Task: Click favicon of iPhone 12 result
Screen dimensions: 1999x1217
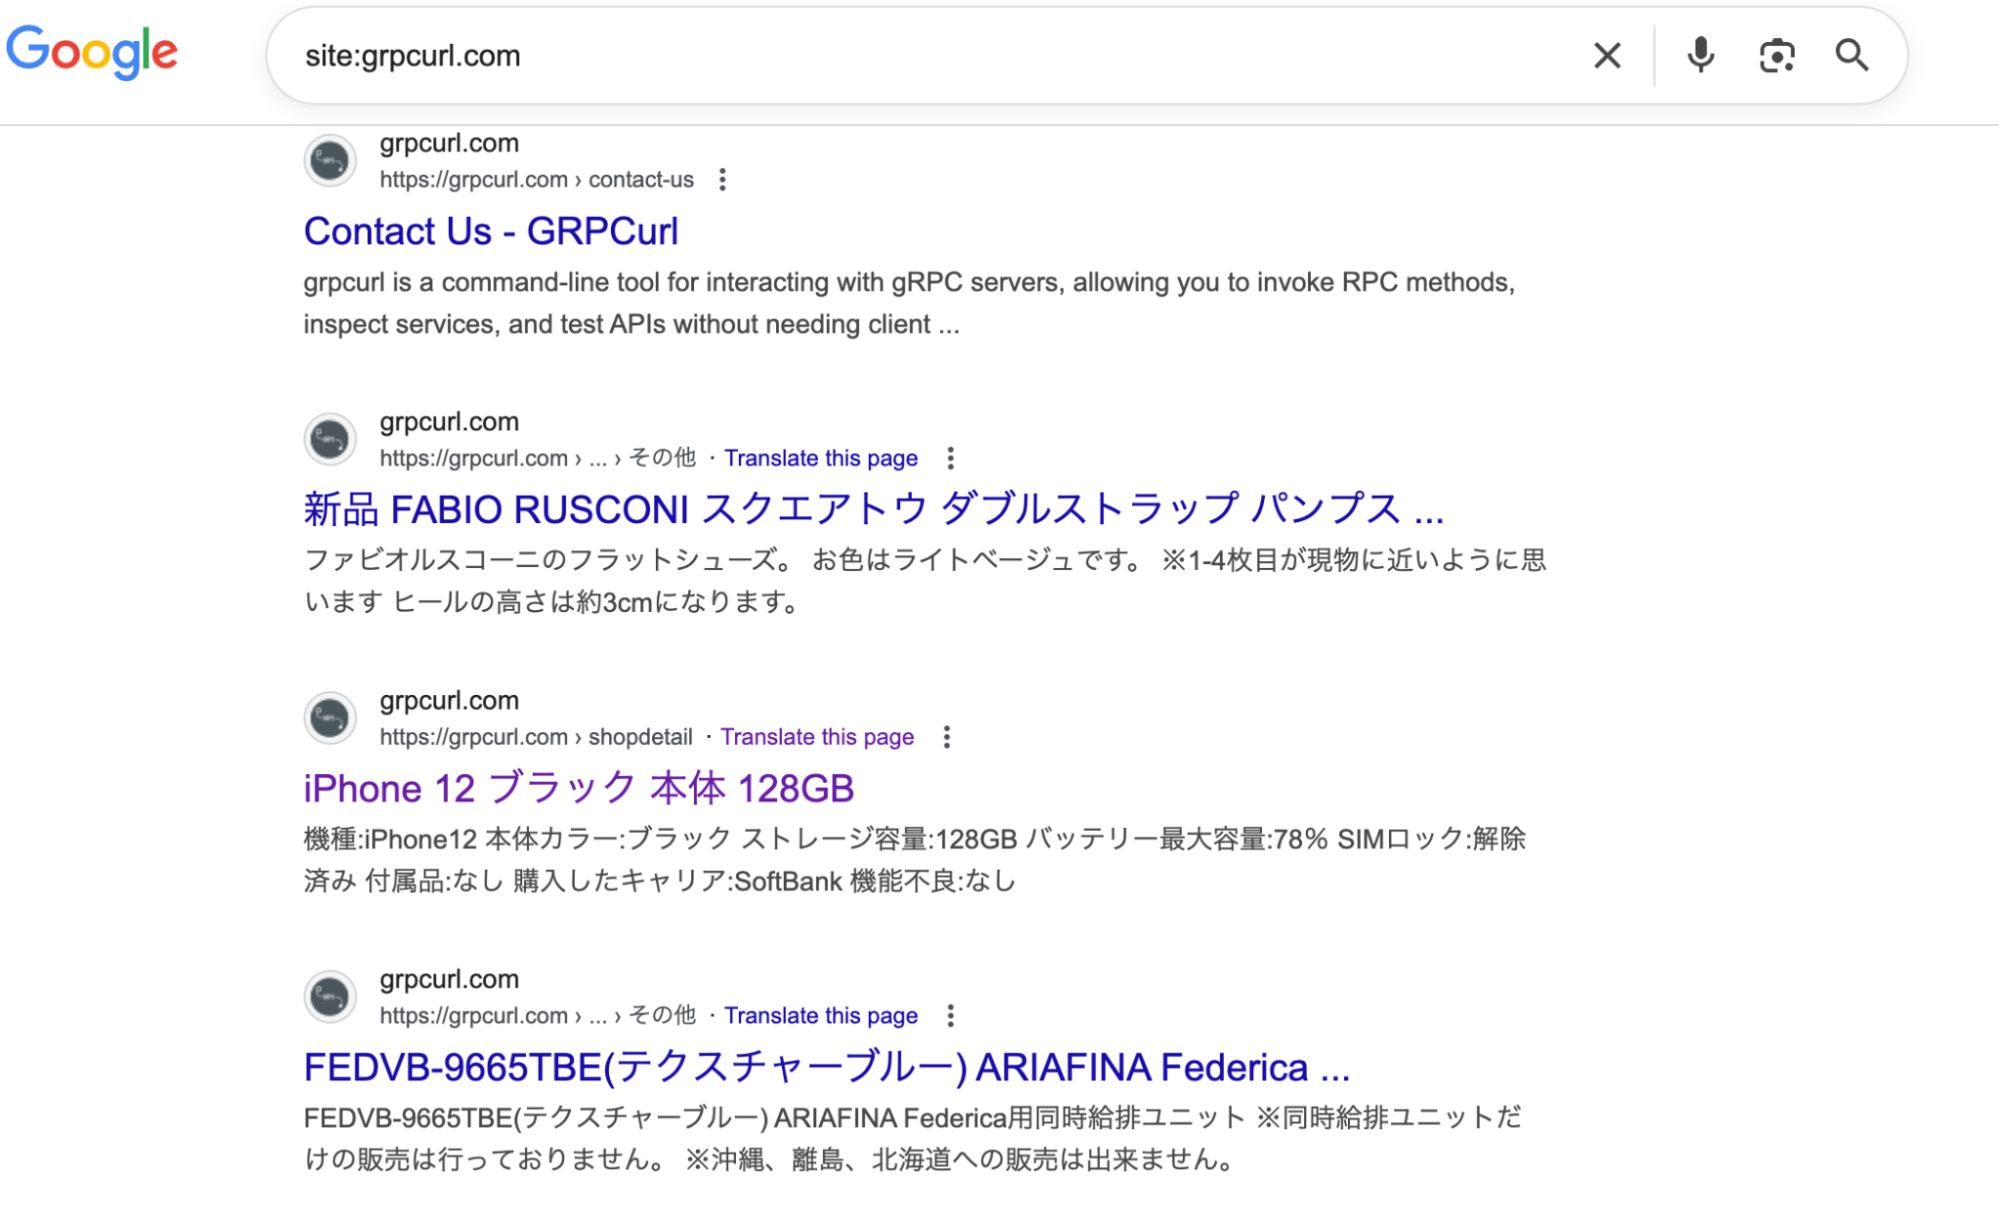Action: [330, 718]
